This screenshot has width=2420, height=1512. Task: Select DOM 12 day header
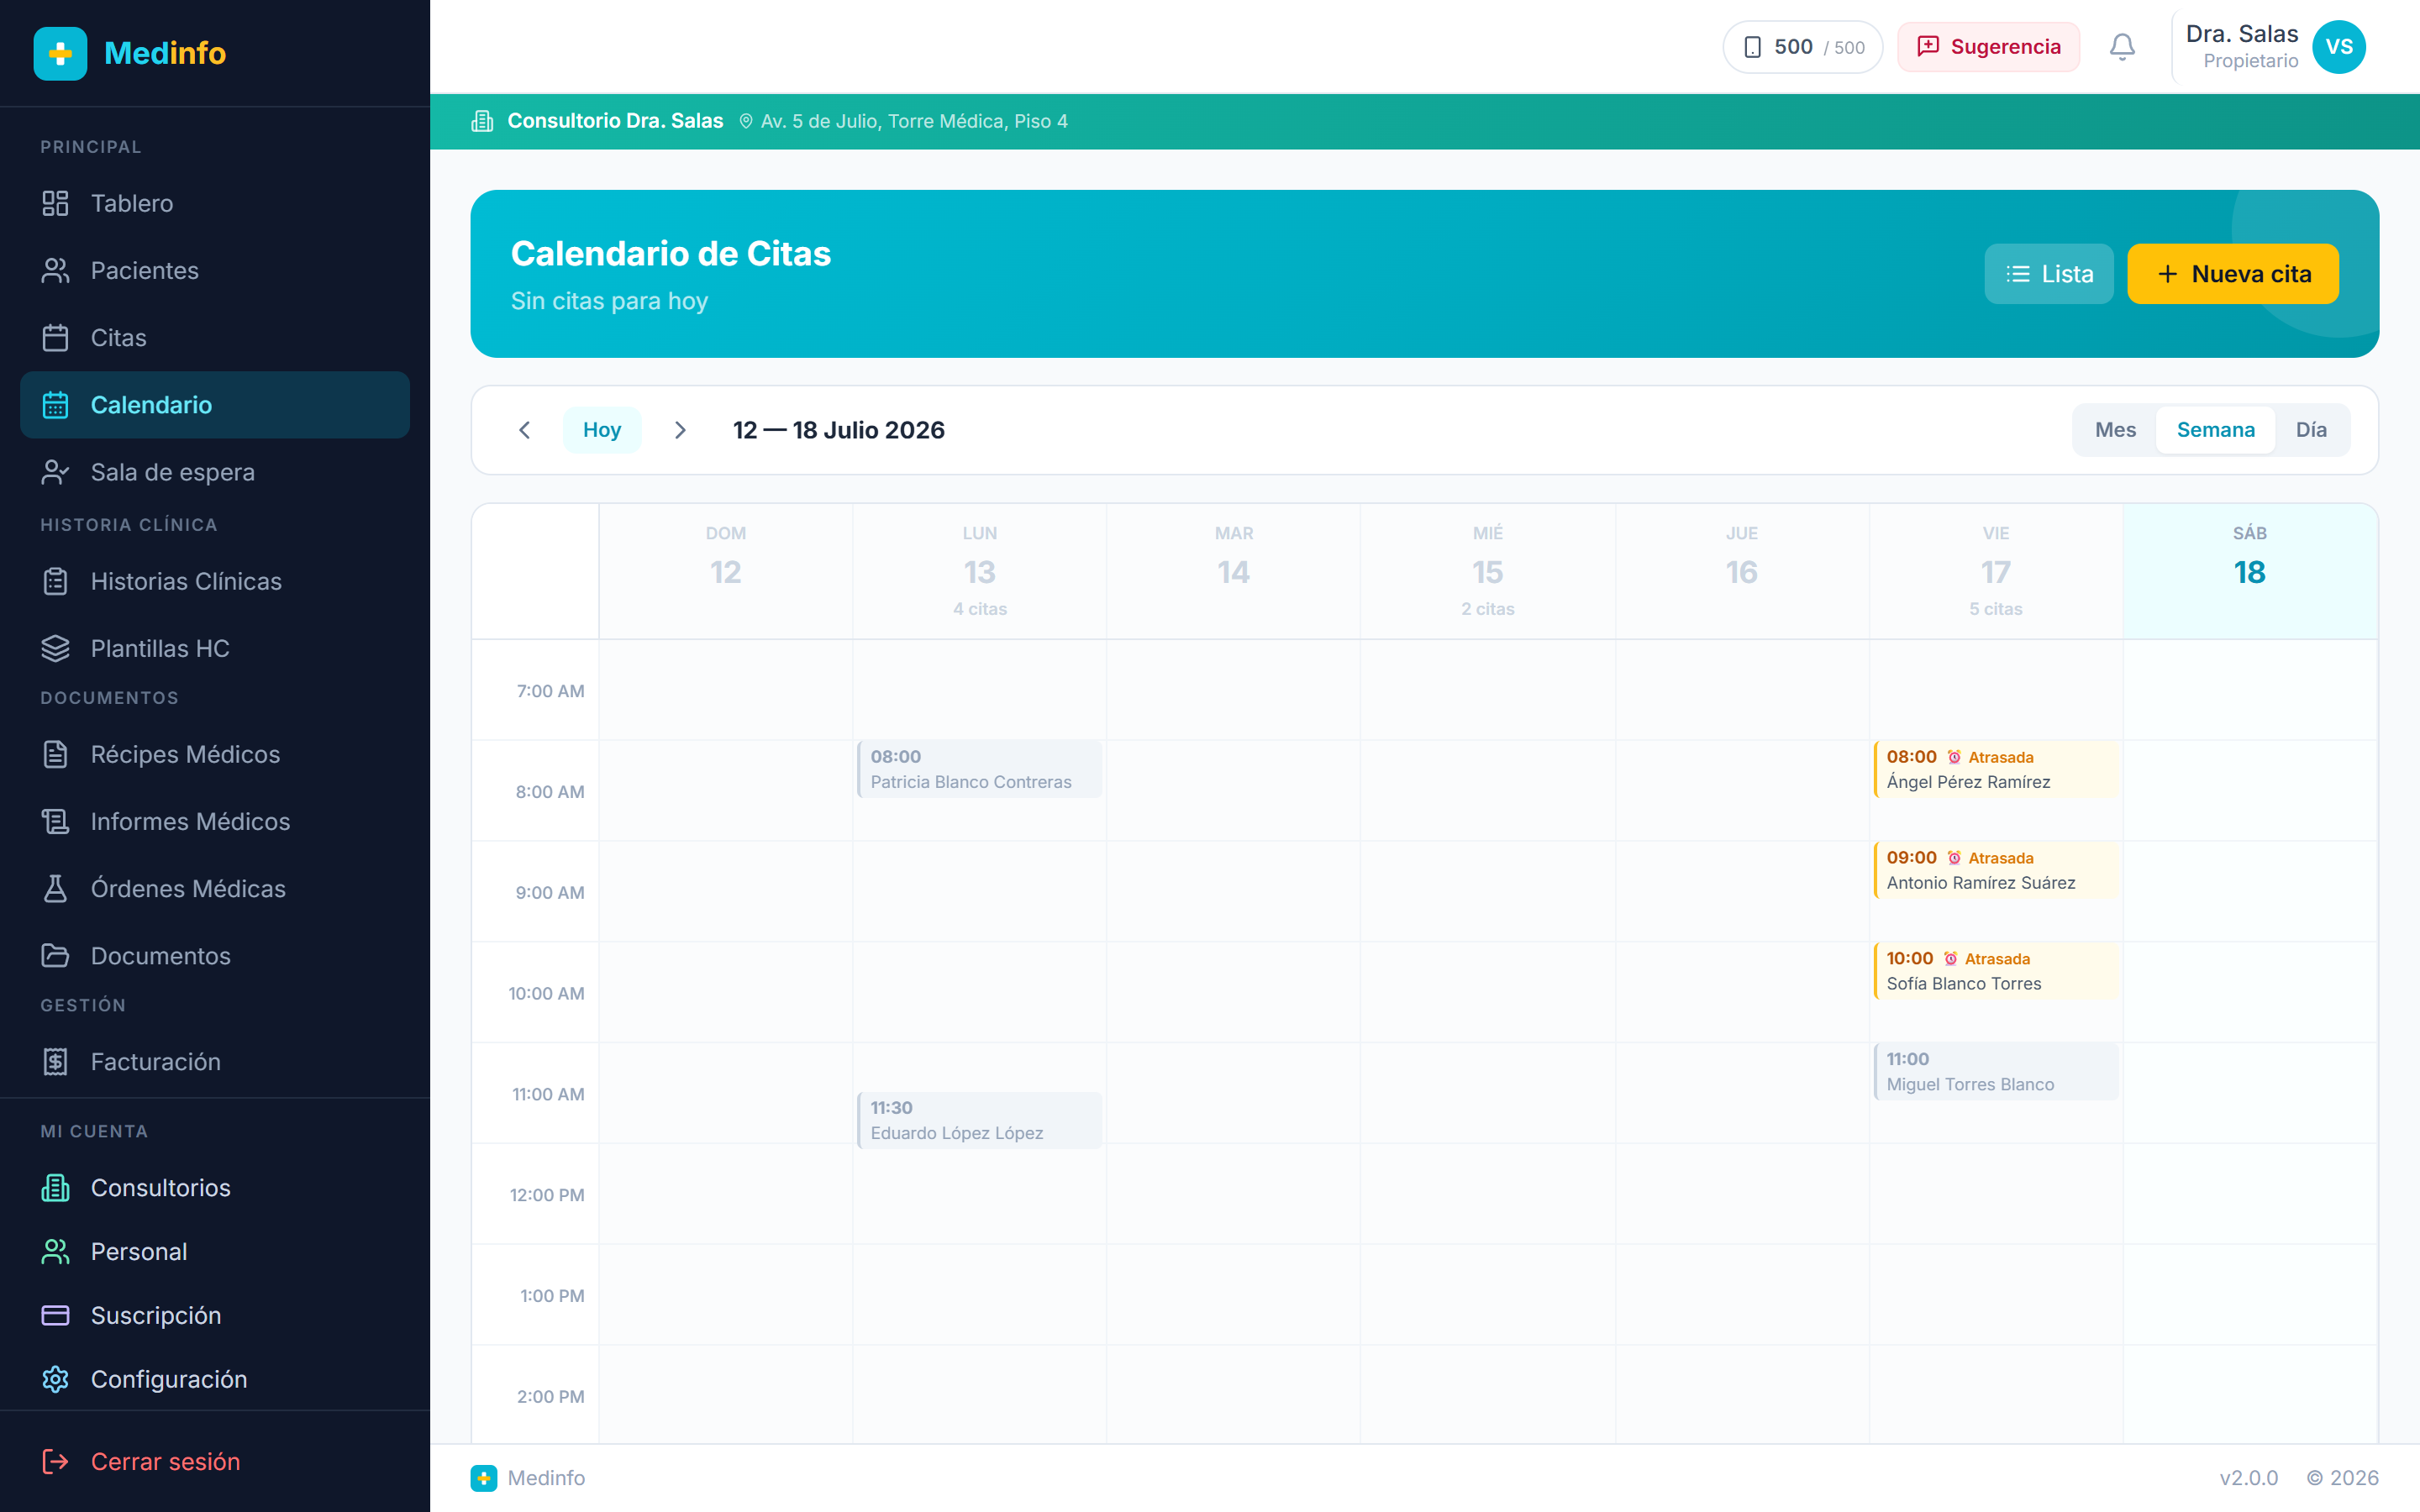(x=725, y=571)
